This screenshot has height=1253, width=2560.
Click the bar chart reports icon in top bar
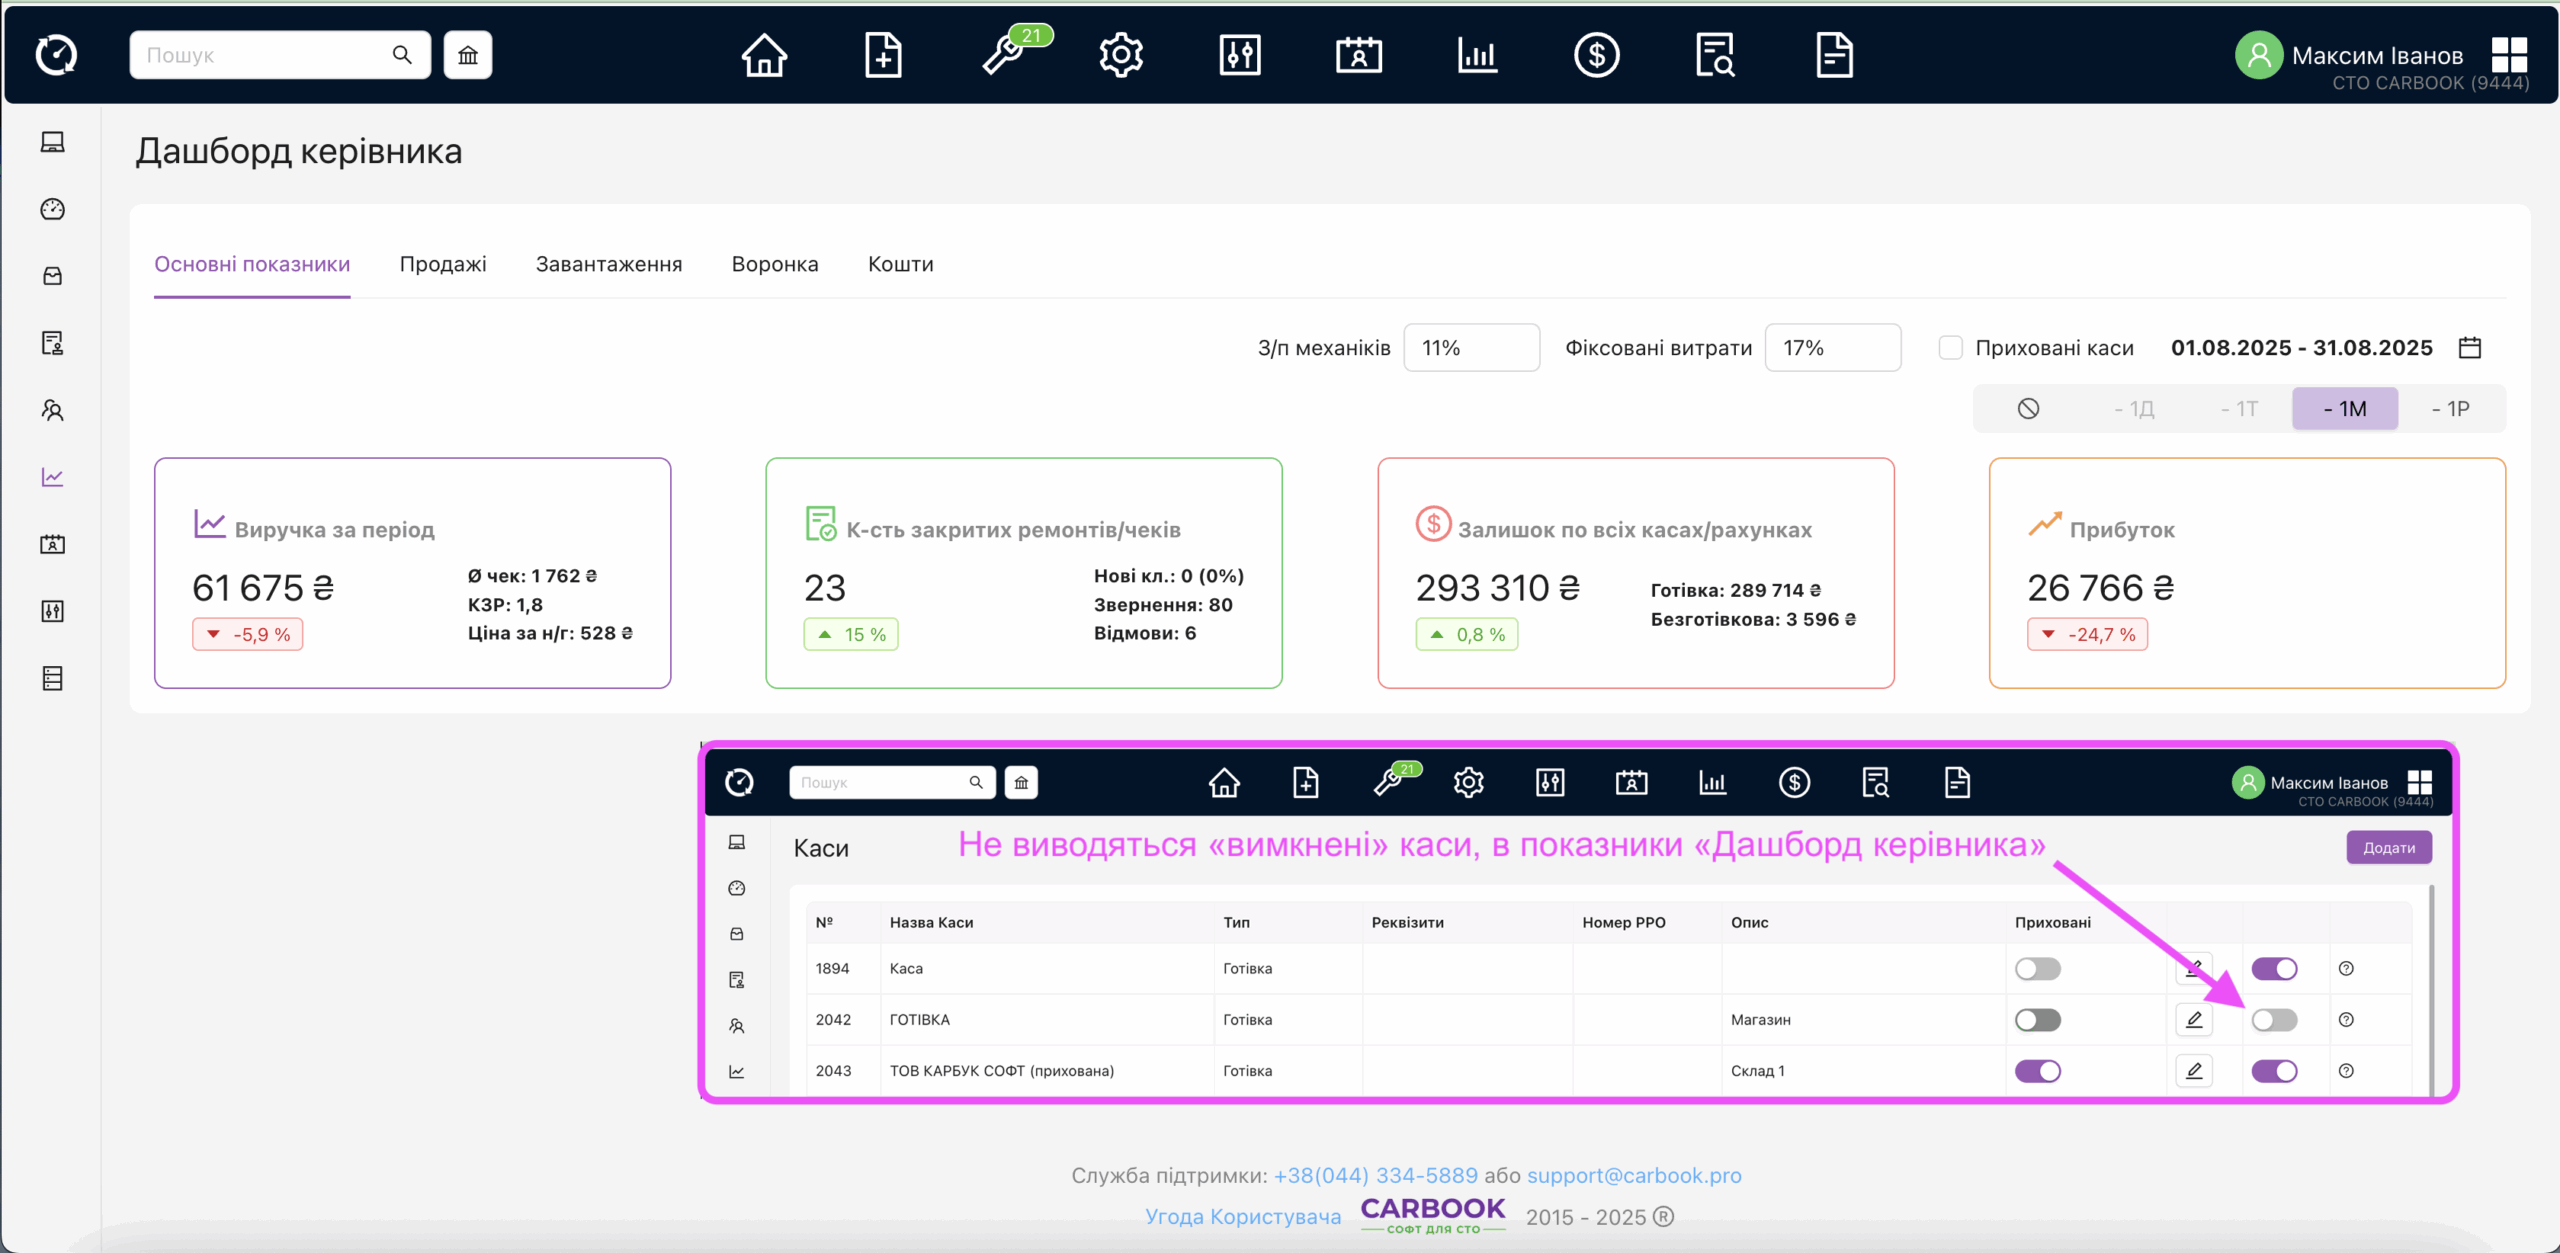coord(1477,55)
